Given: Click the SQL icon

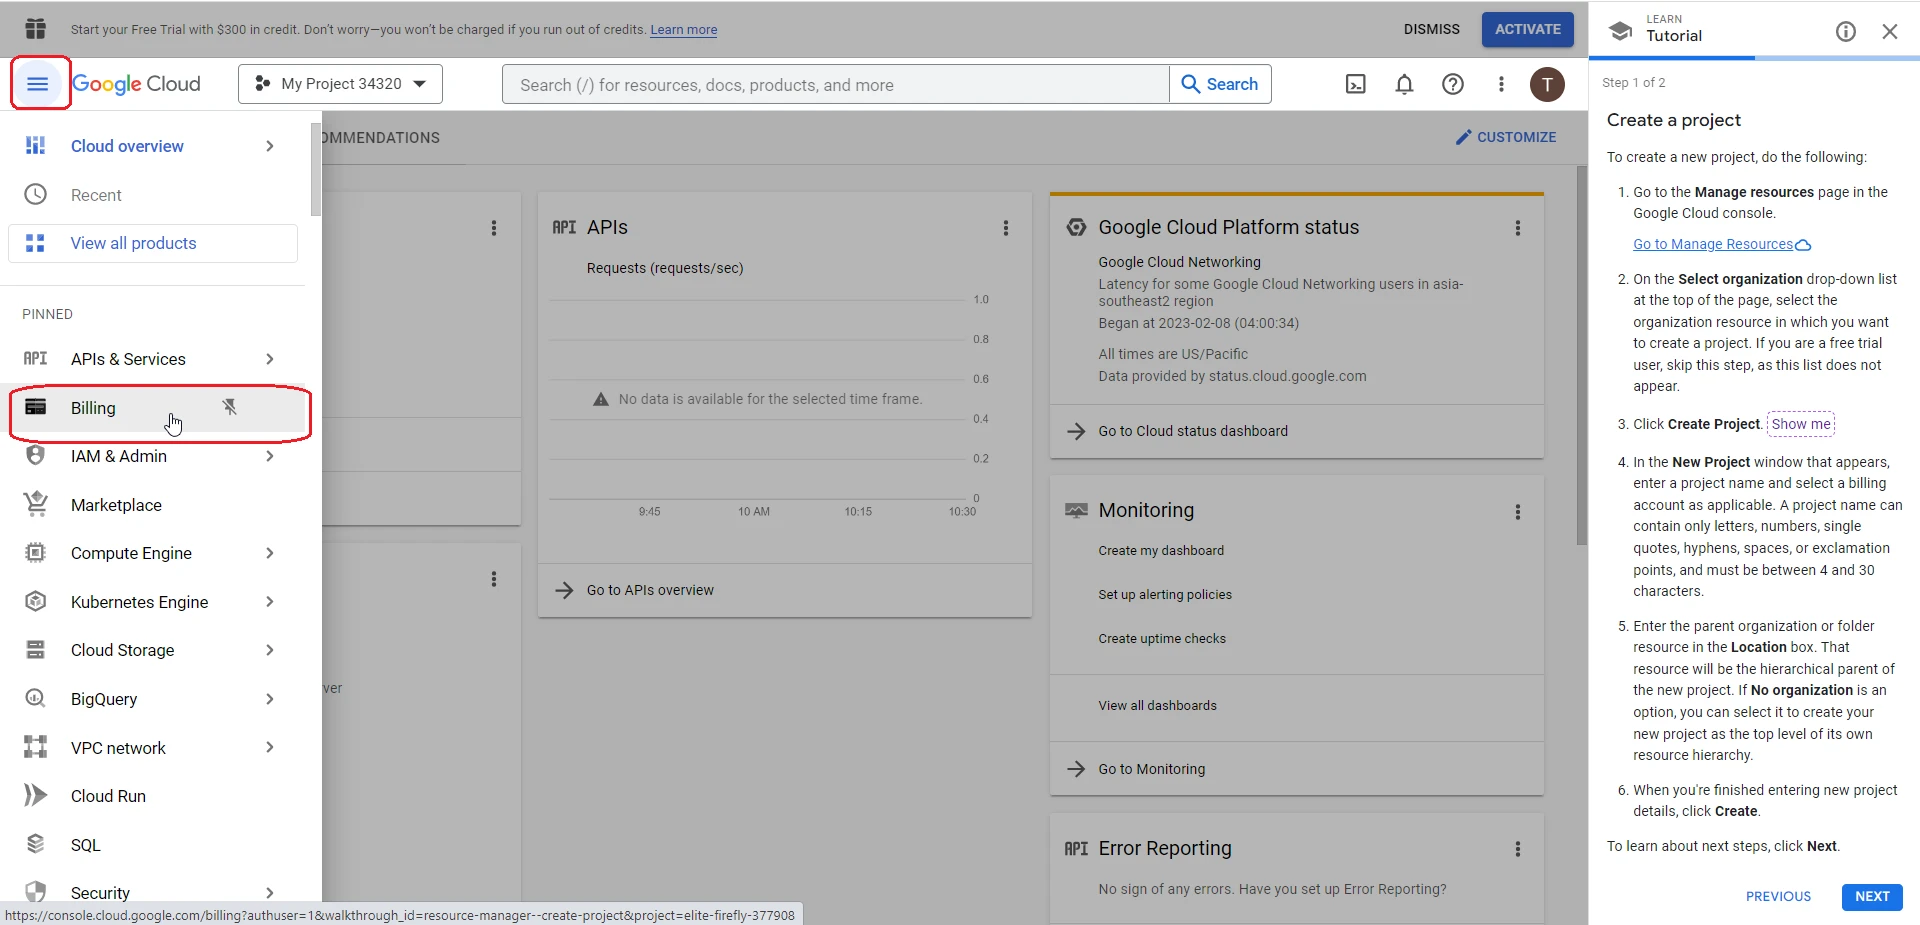Looking at the screenshot, I should [x=36, y=844].
